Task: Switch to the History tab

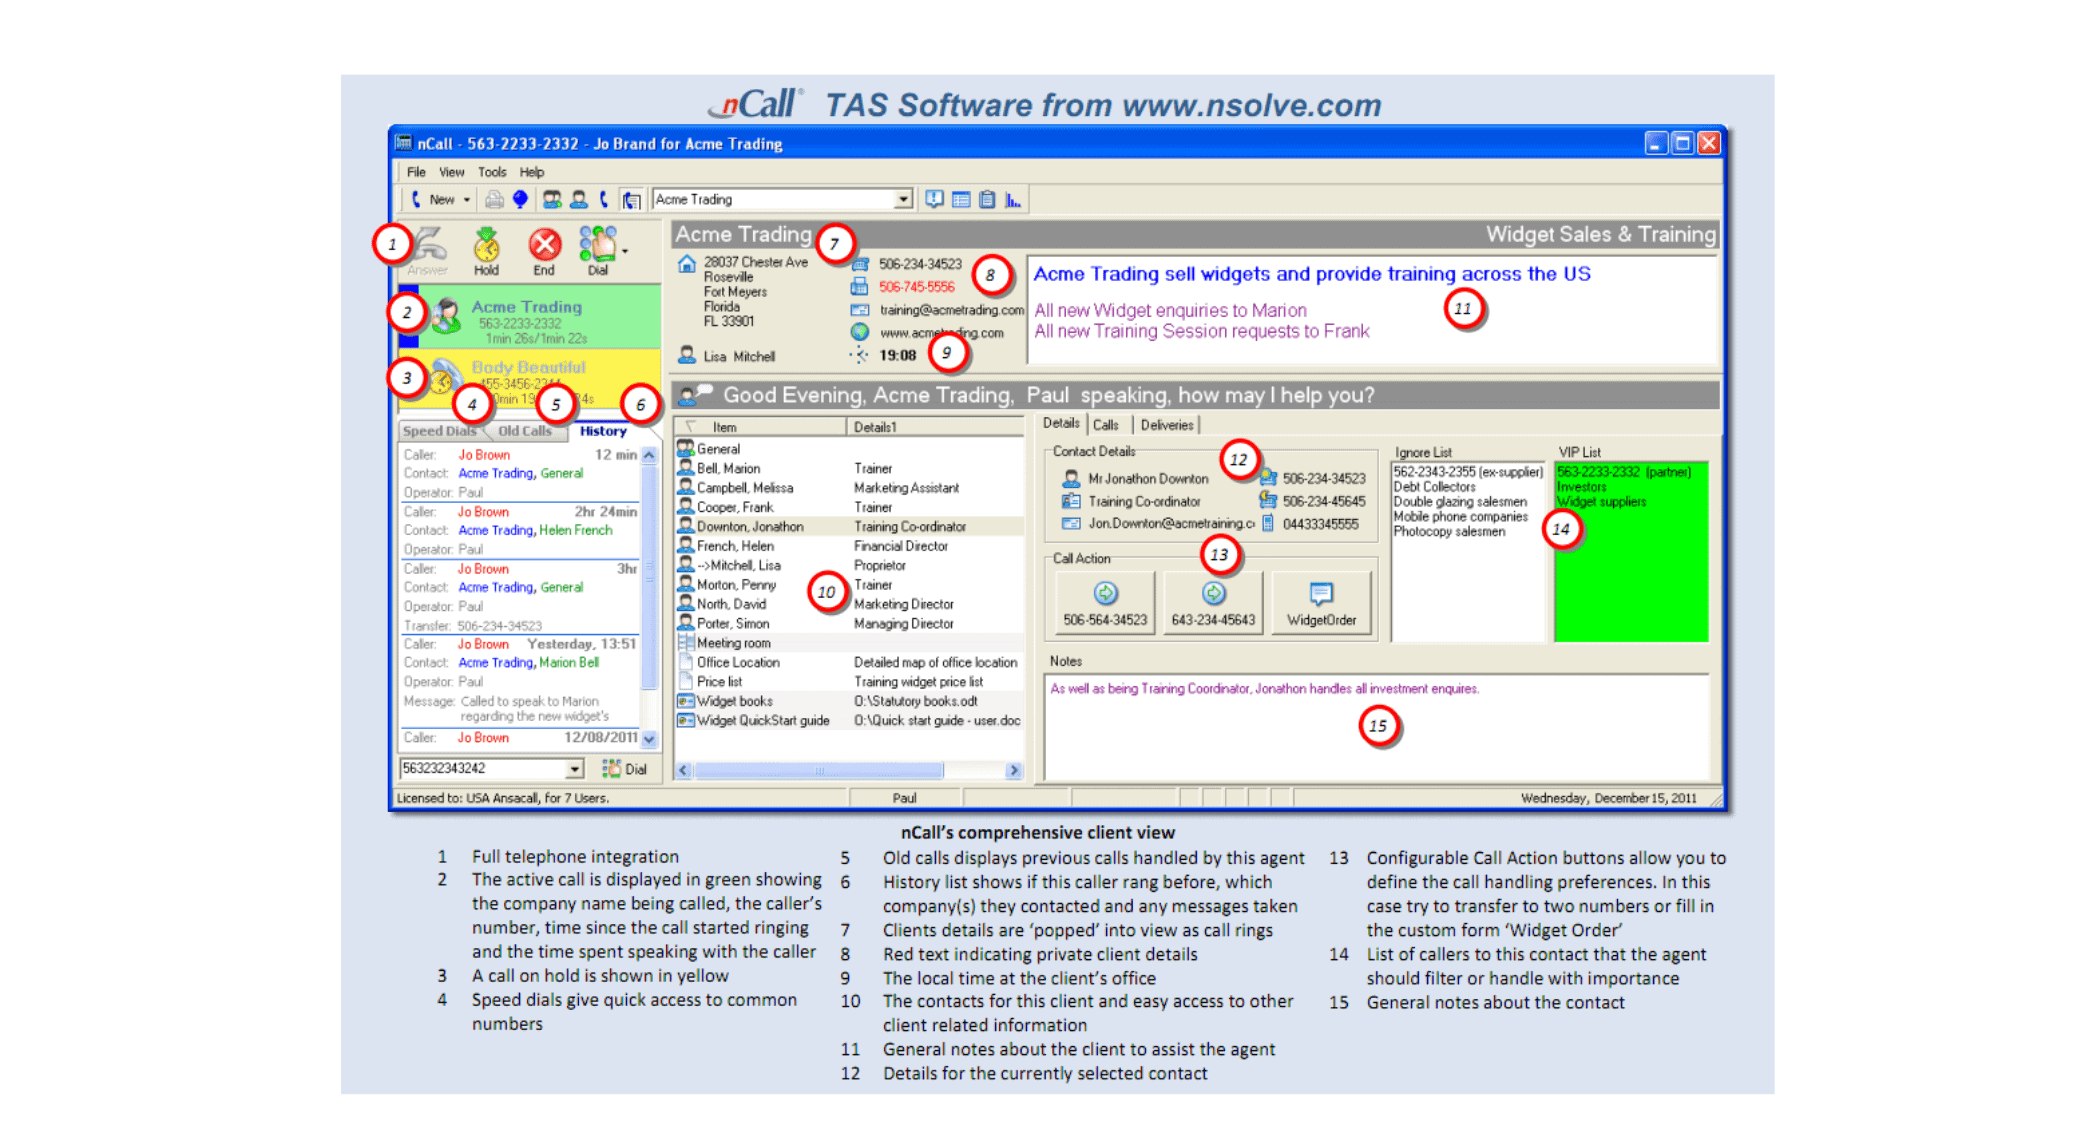Action: 603,431
